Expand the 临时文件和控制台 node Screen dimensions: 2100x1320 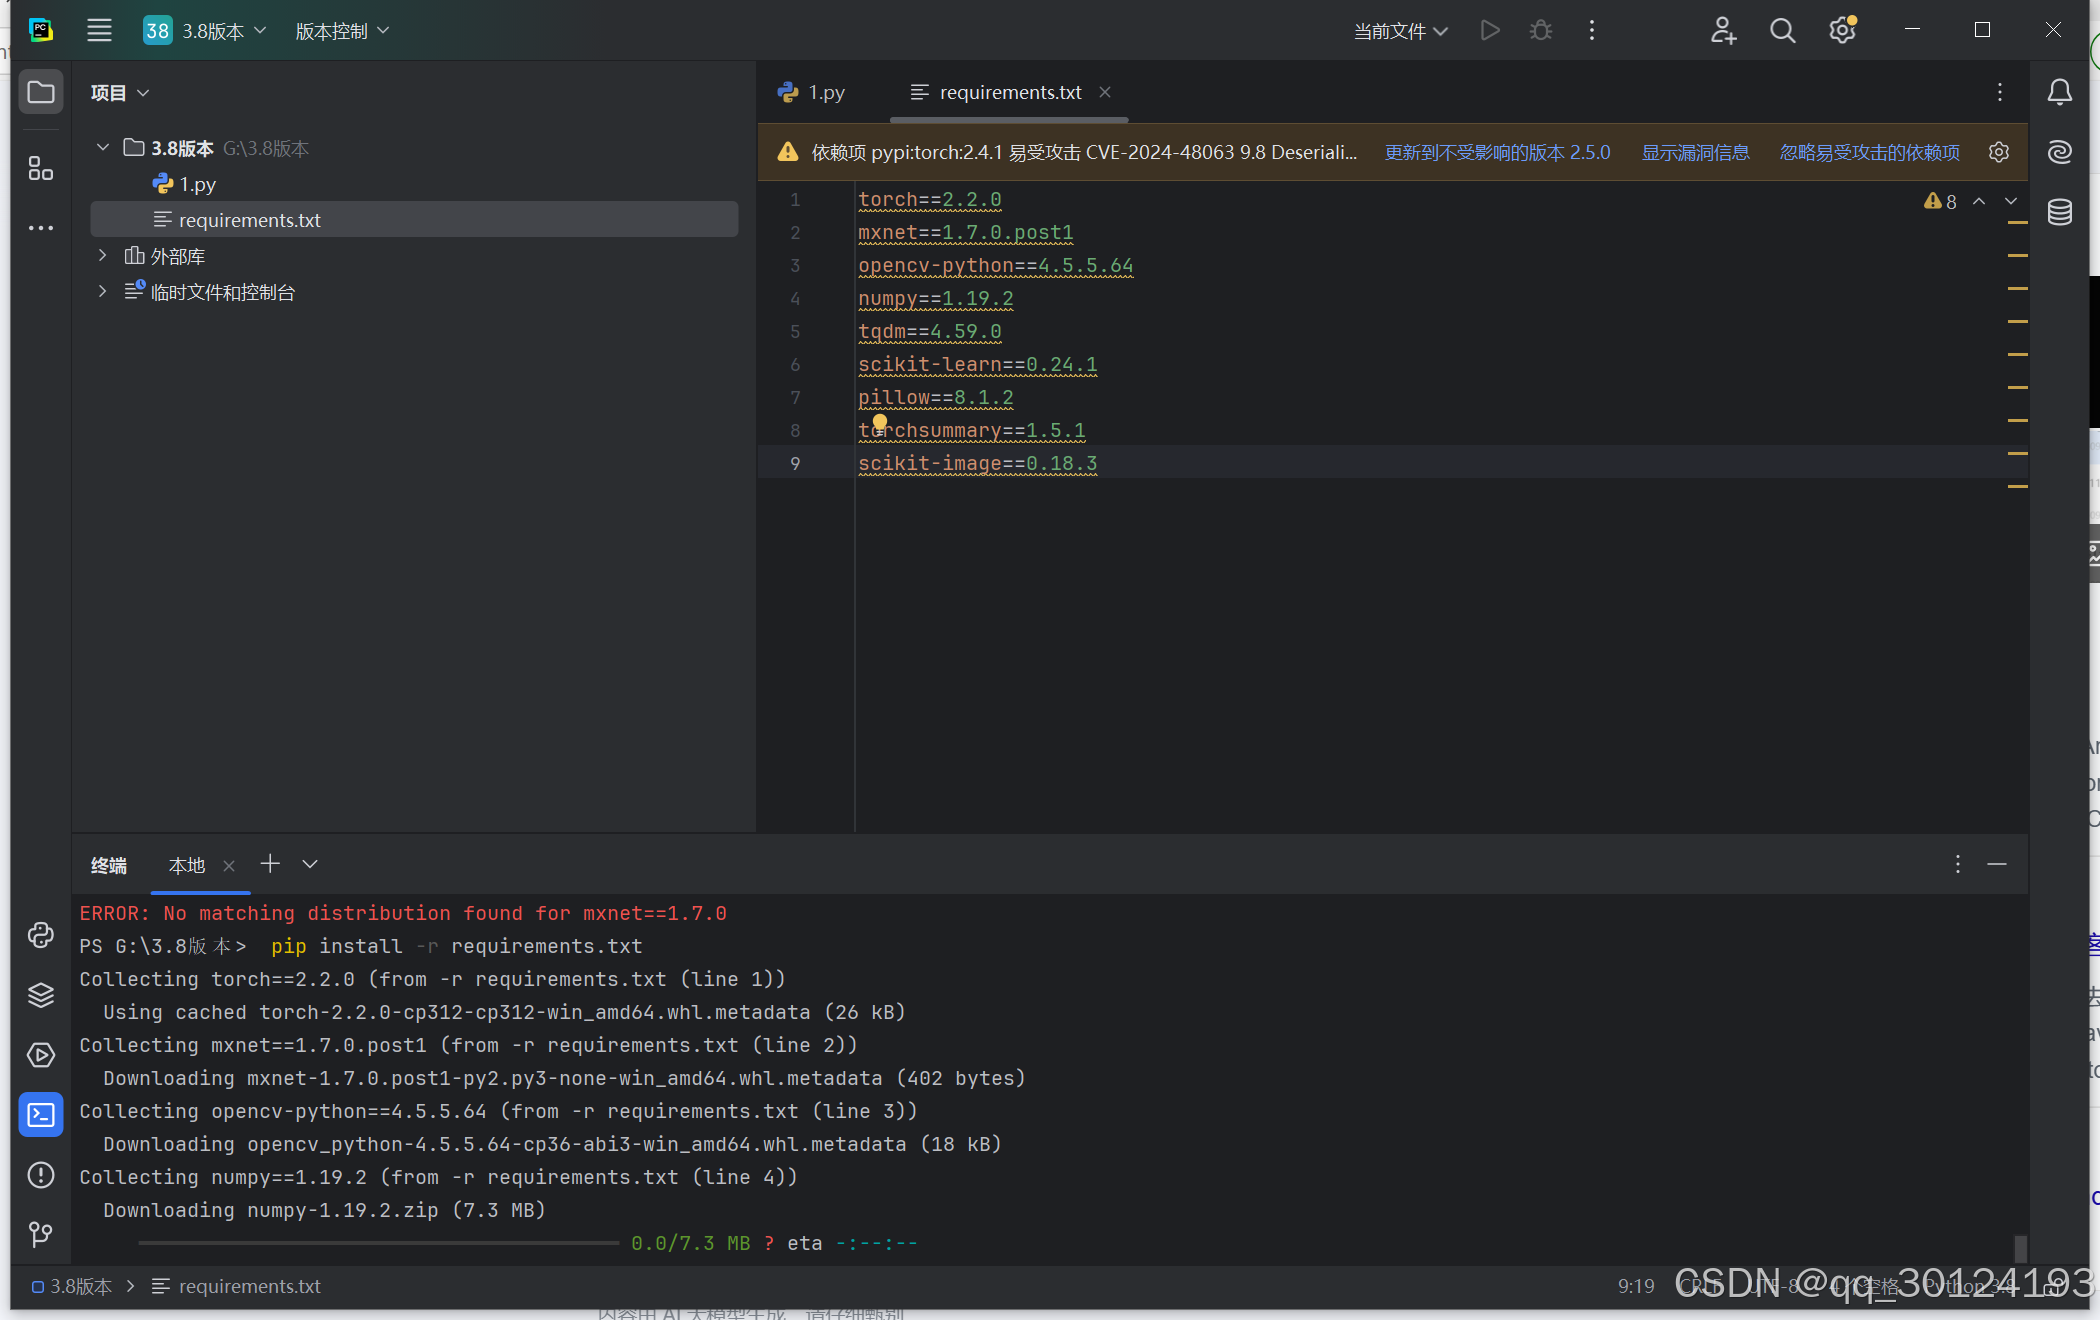click(102, 292)
